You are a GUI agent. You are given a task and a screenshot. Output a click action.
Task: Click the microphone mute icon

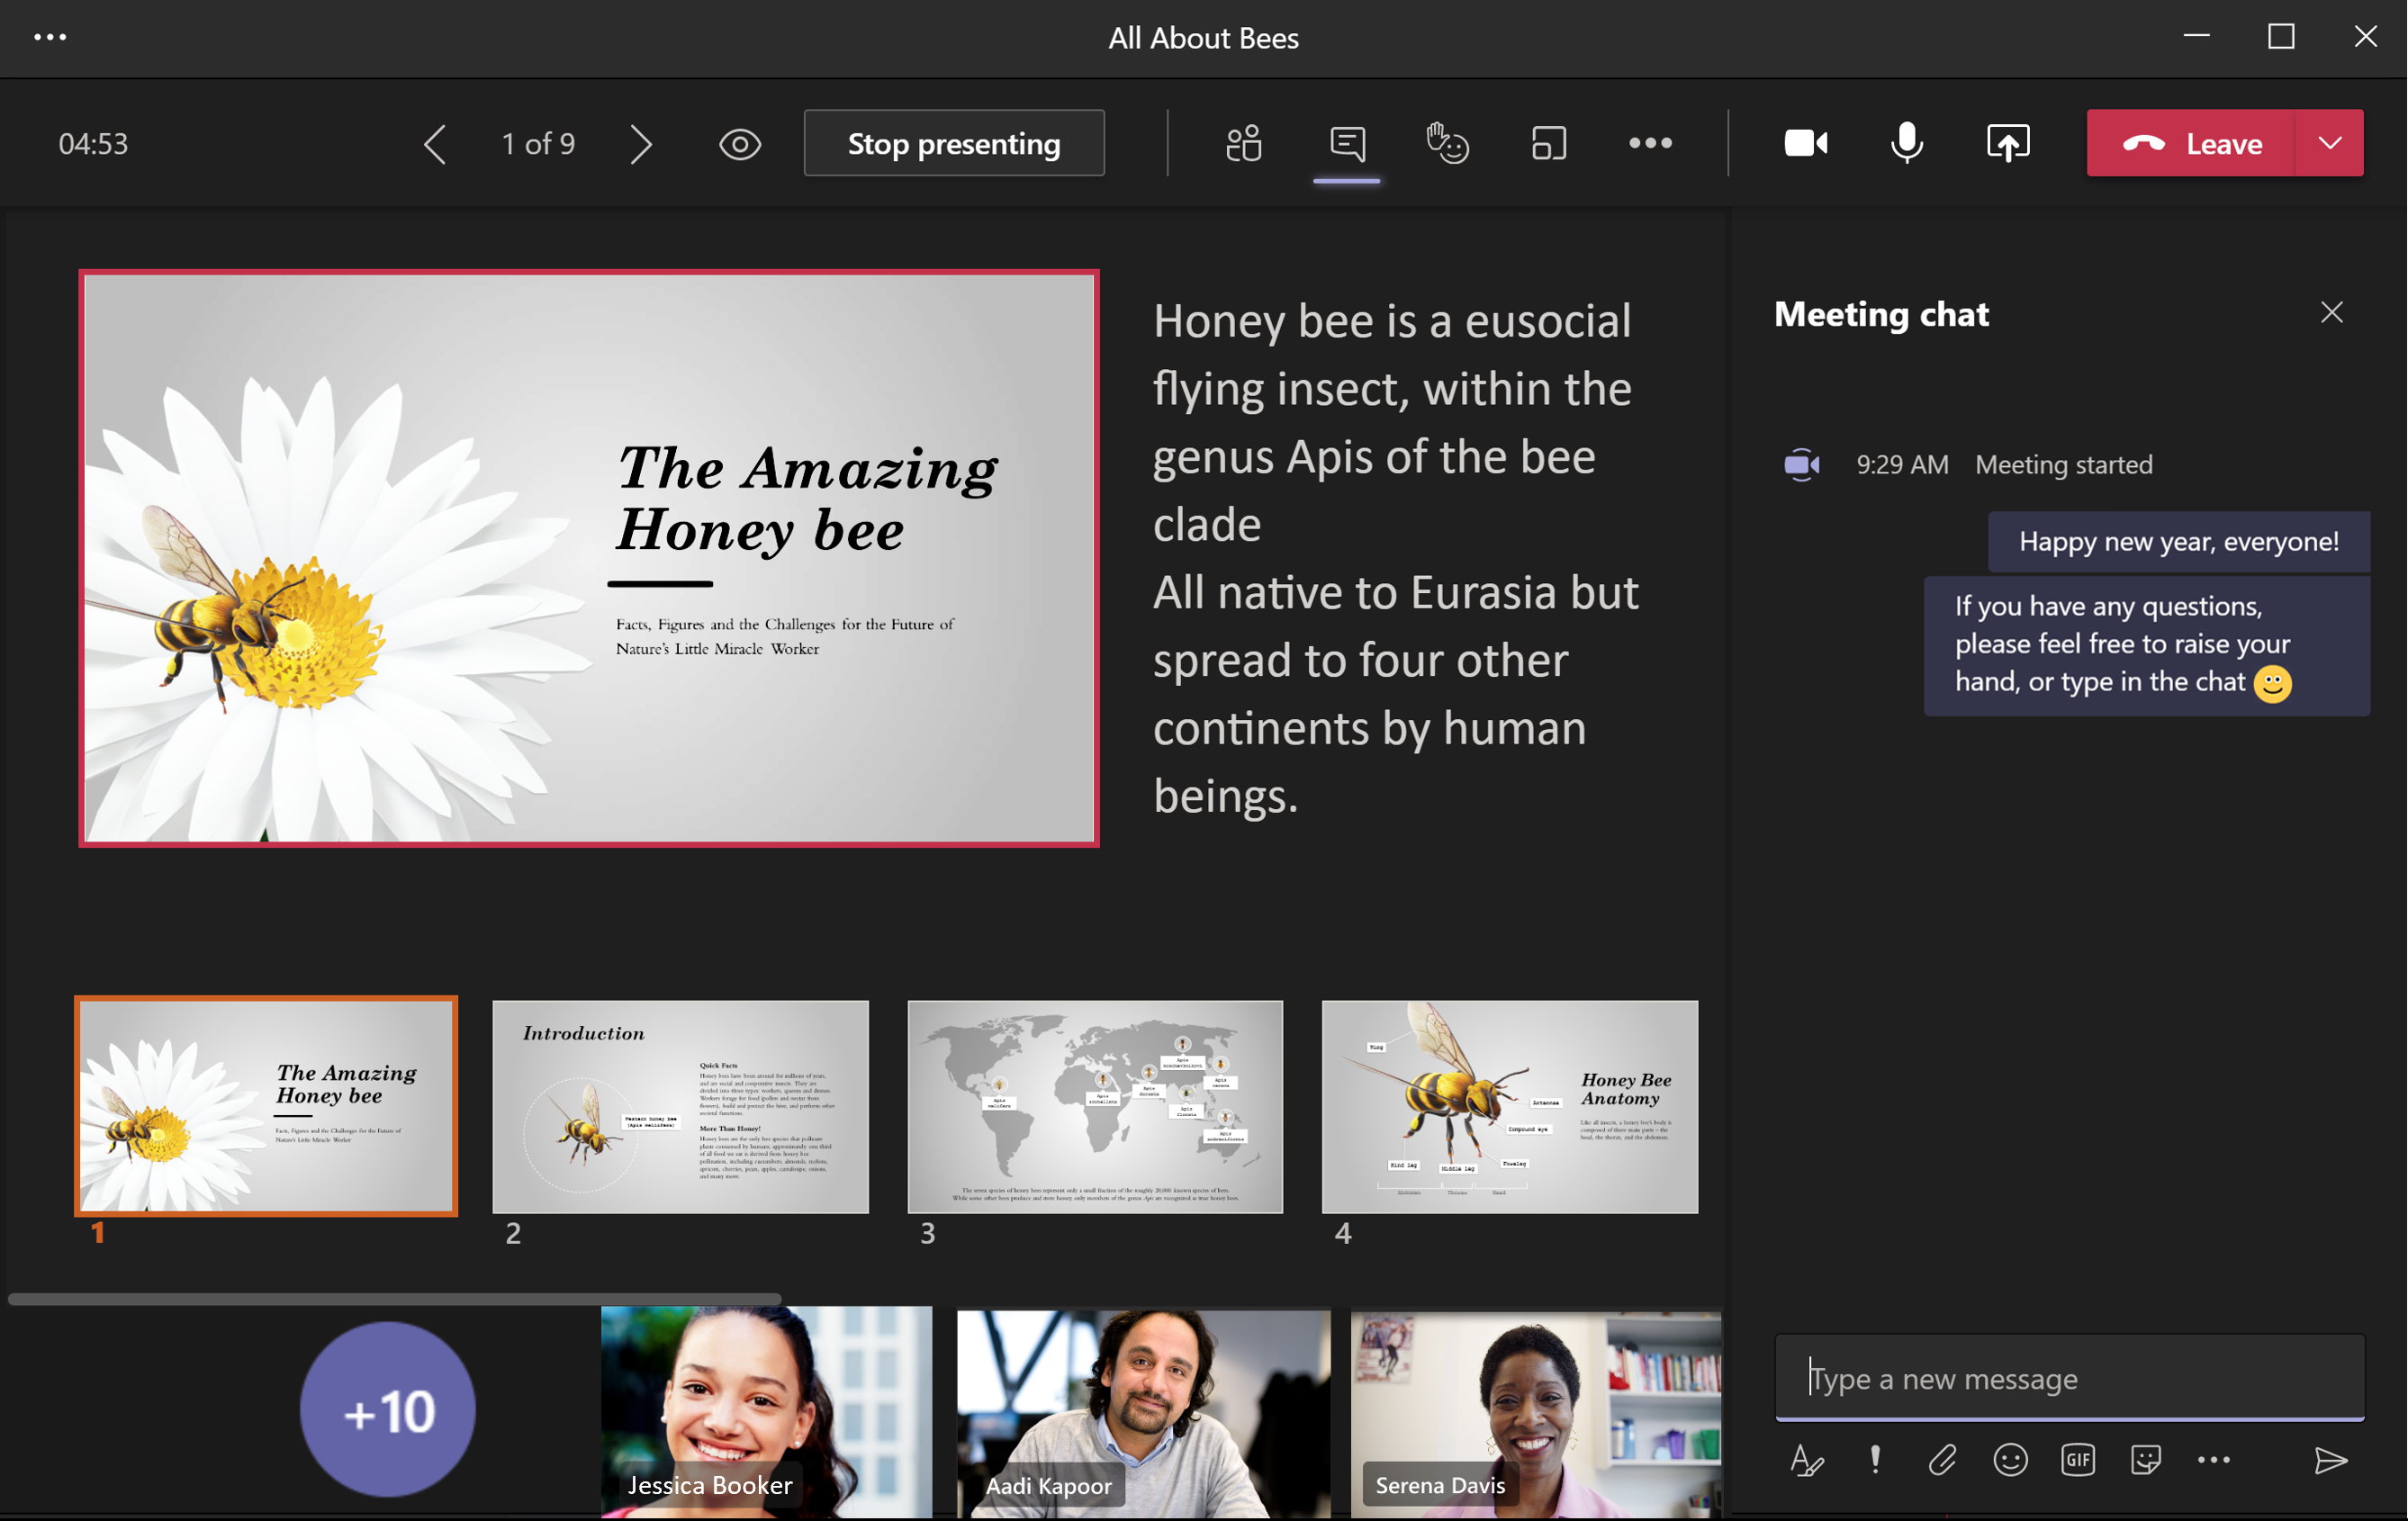1907,144
